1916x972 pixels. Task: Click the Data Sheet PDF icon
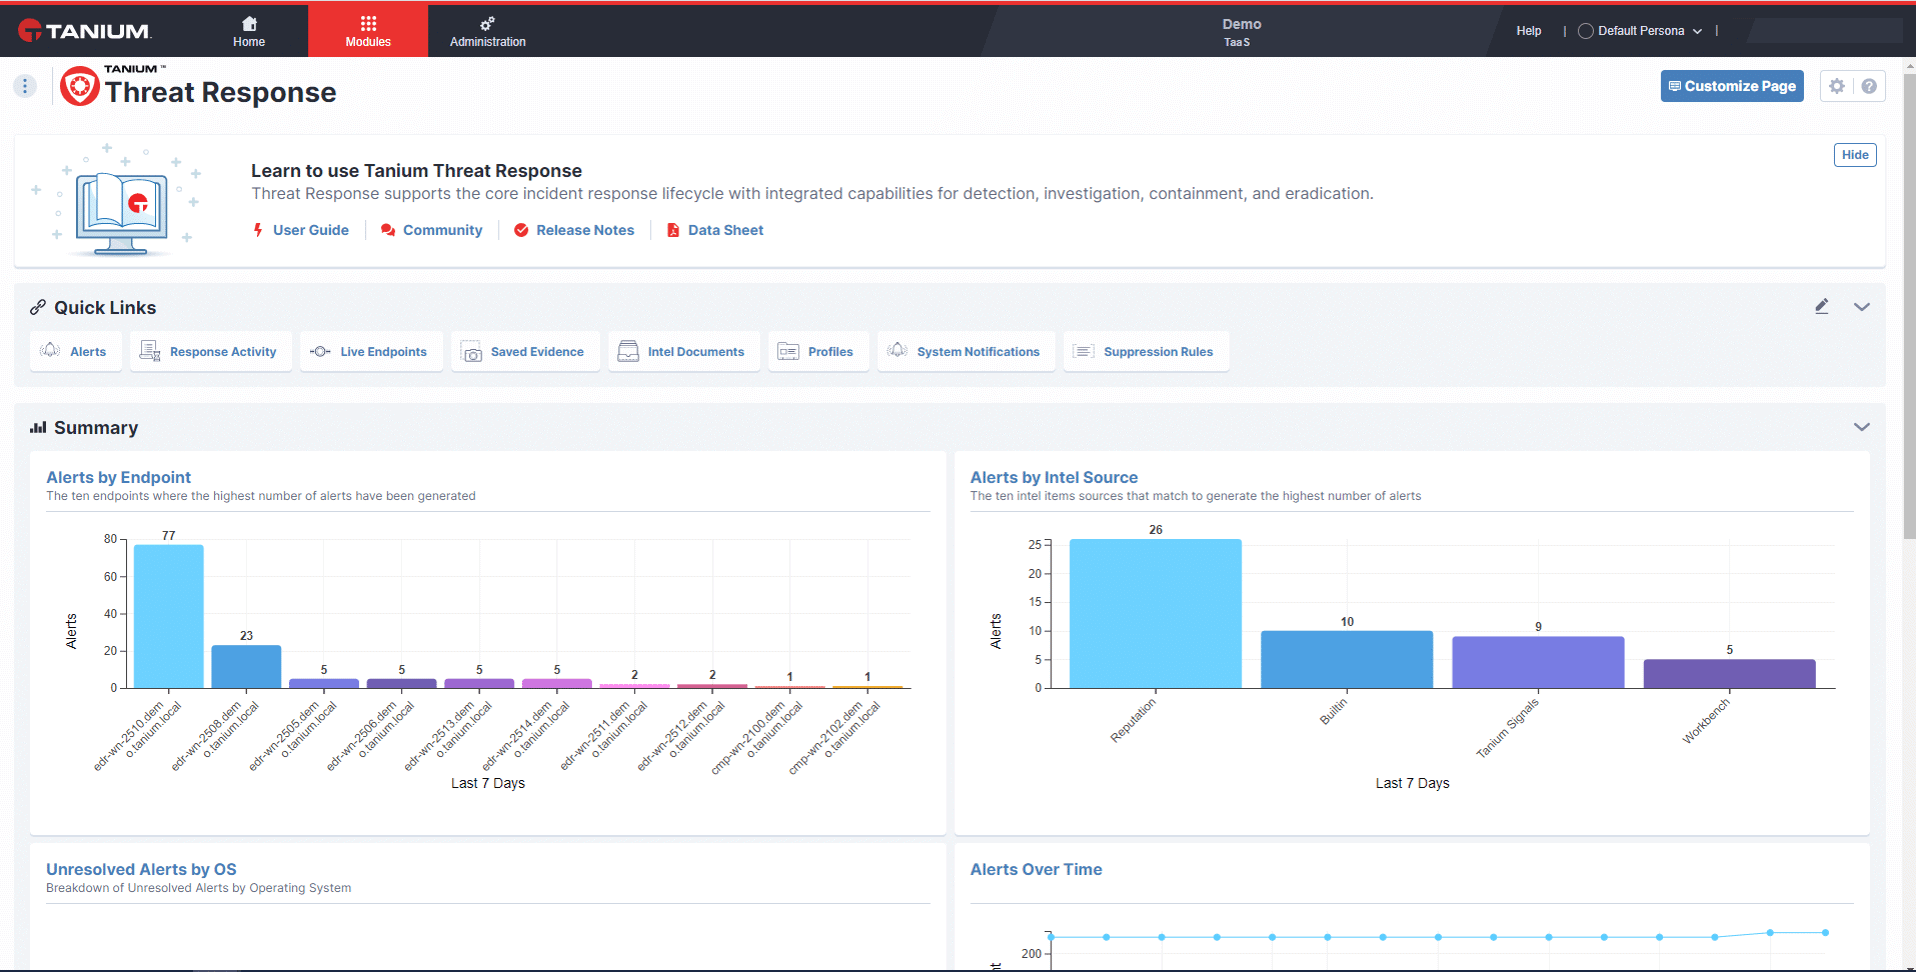(x=673, y=230)
